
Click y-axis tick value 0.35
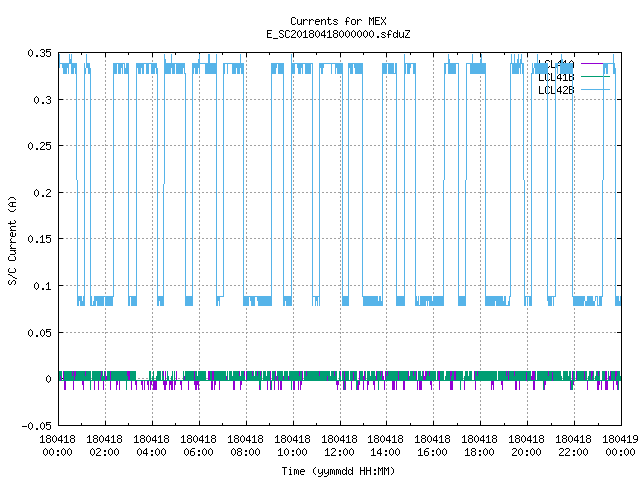(x=40, y=53)
